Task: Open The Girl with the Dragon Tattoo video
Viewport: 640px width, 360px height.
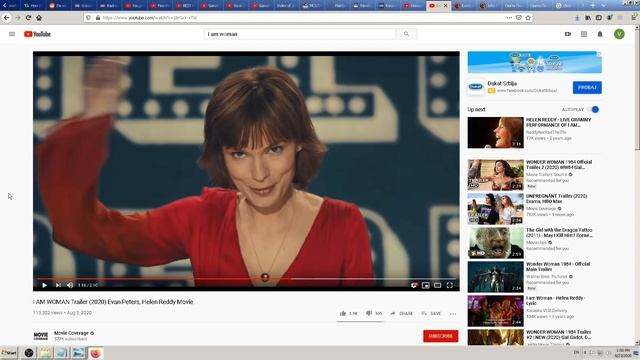Action: [x=496, y=243]
